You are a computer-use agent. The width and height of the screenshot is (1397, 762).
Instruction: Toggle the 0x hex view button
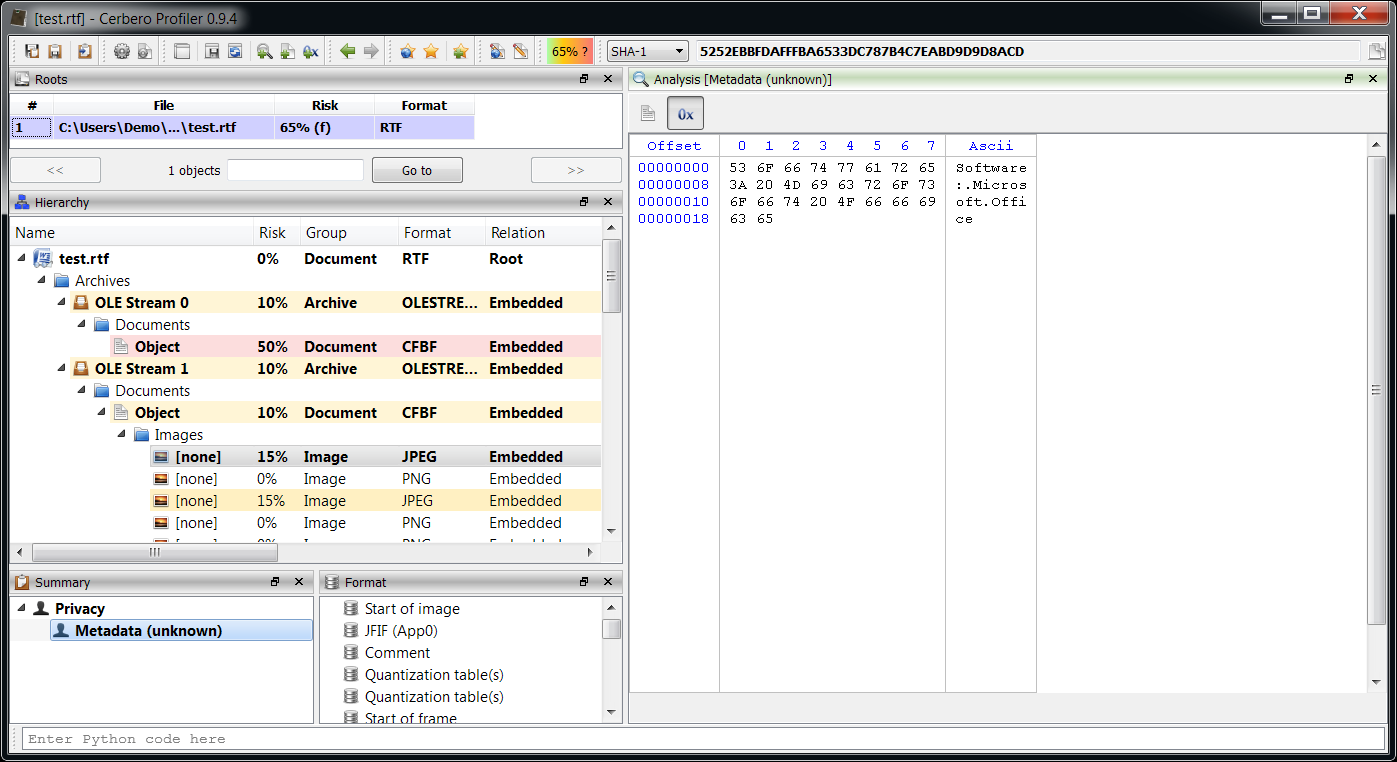coord(686,114)
